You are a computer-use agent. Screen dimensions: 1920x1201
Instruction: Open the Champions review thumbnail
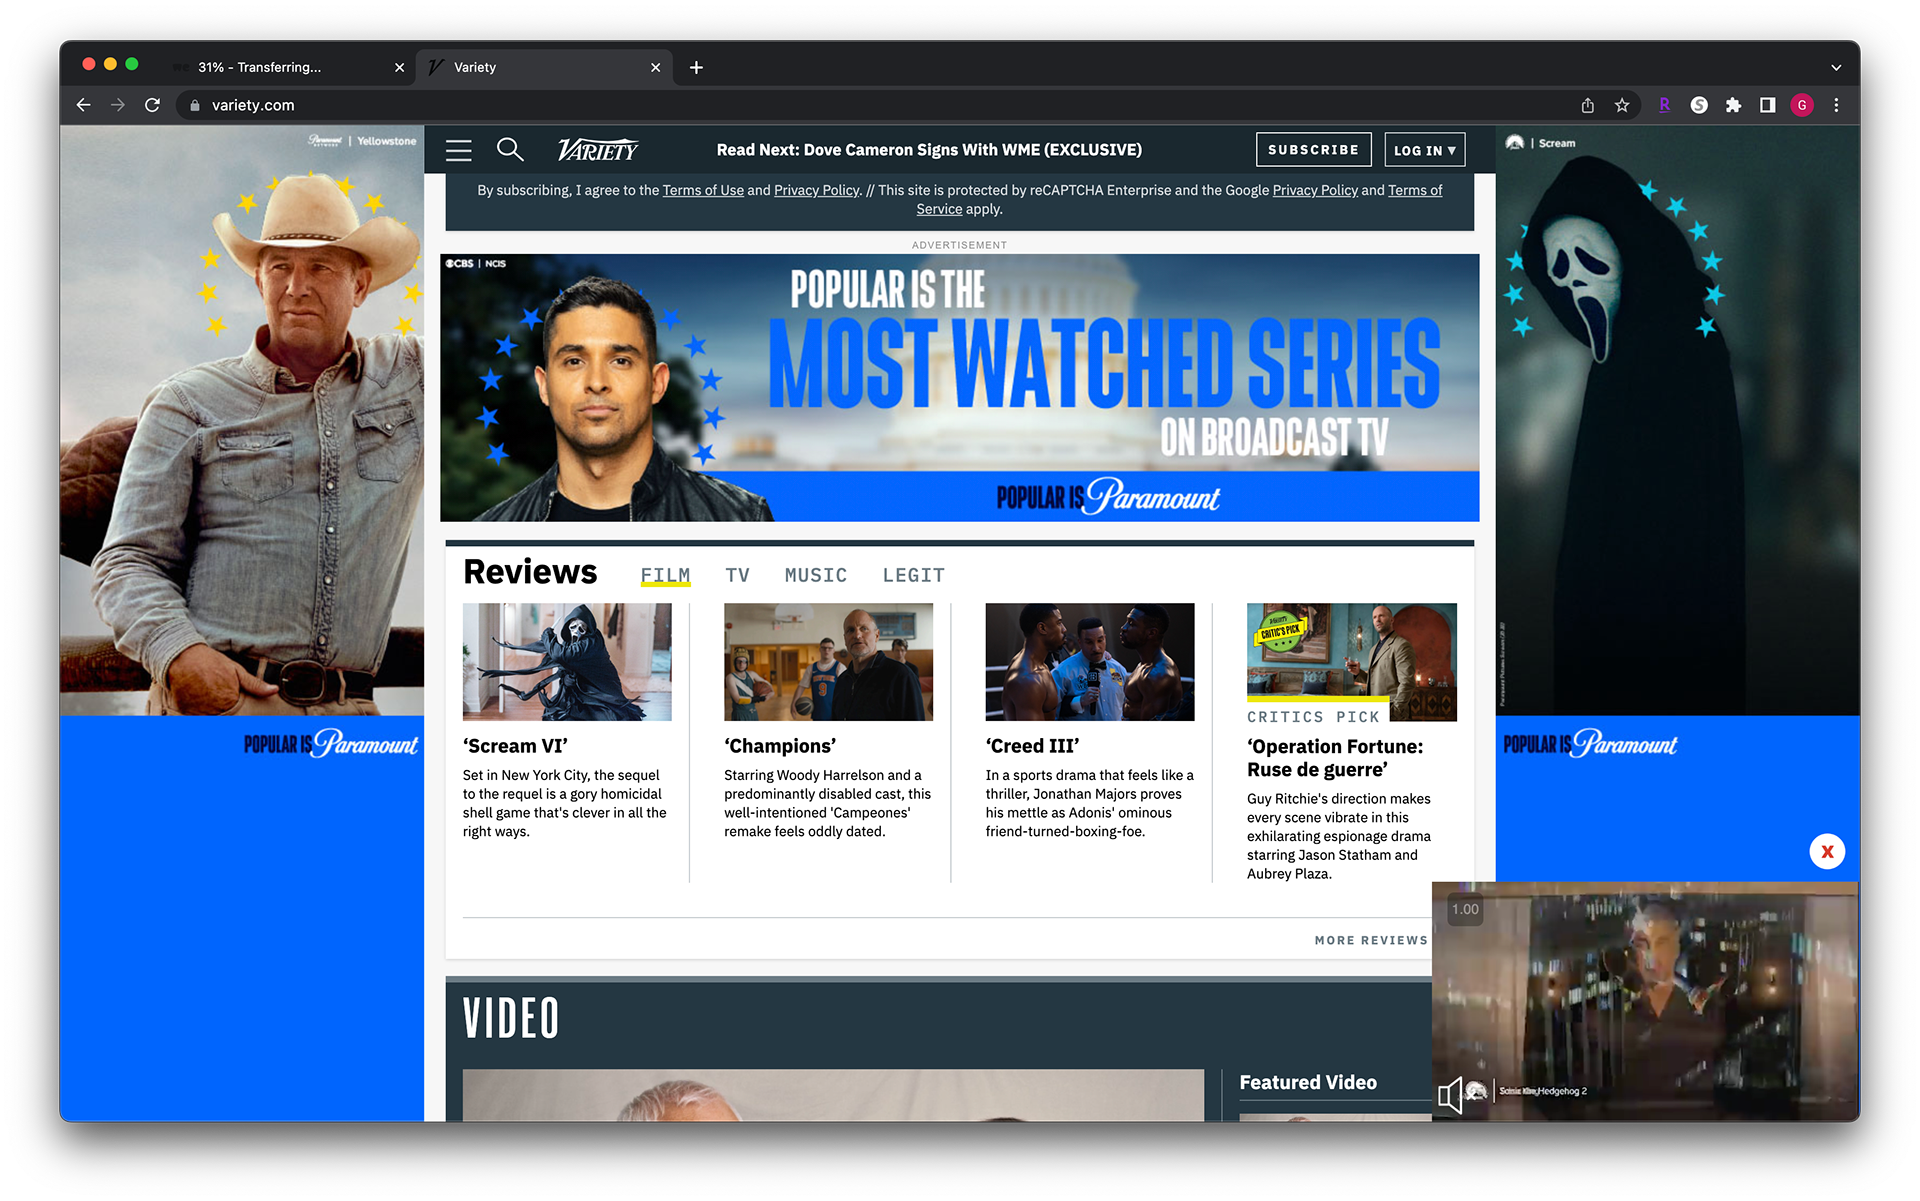click(828, 661)
